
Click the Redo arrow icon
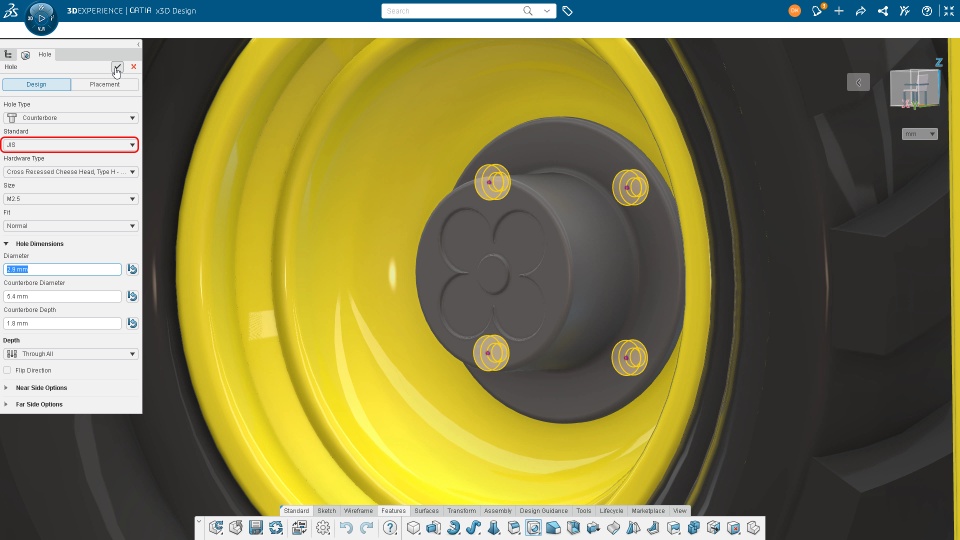click(366, 527)
